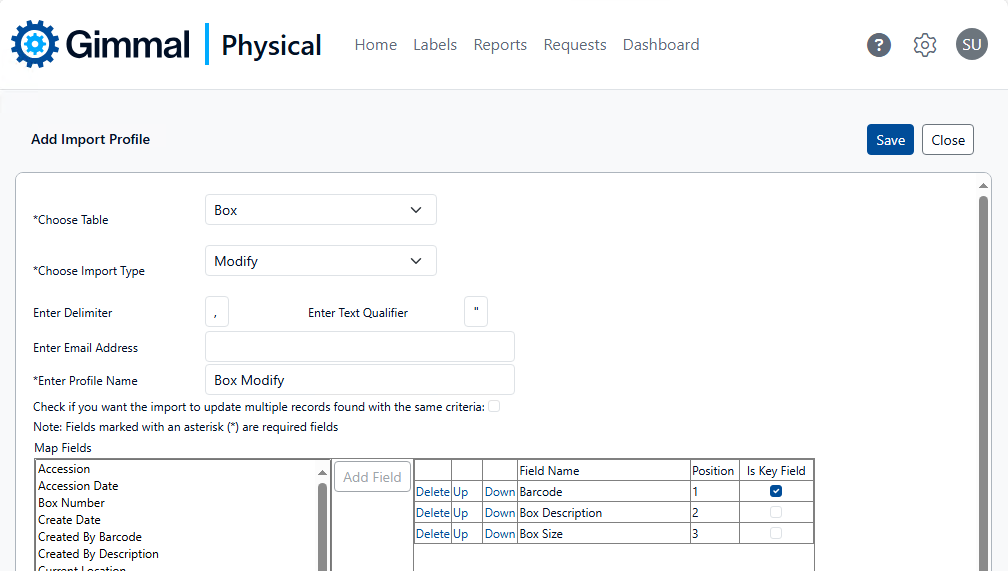Click the Save button

890,140
